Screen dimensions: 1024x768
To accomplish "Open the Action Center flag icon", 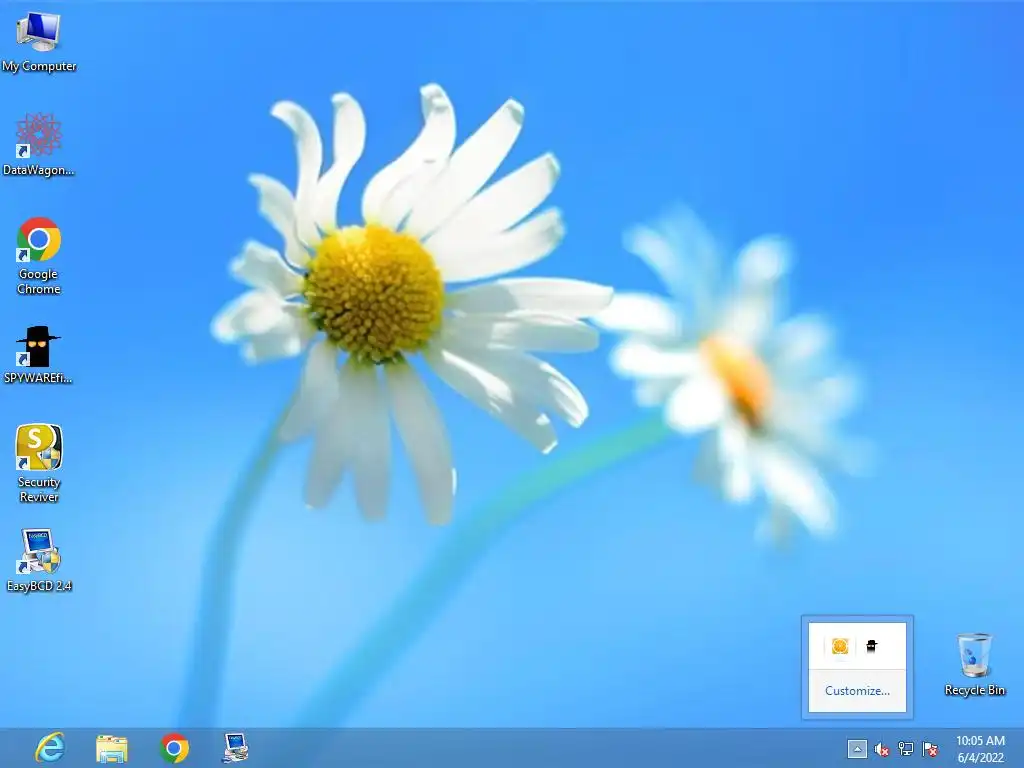I will [930, 749].
